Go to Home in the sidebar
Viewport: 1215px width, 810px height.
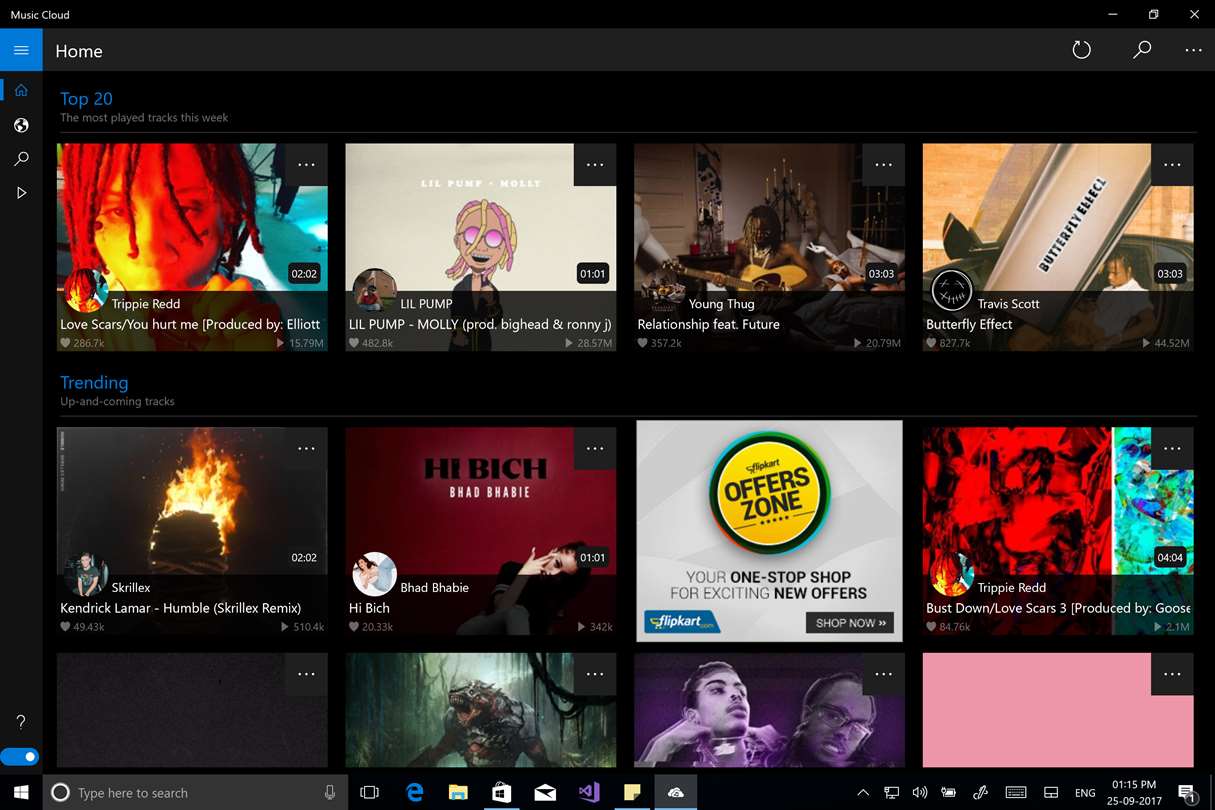(21, 90)
